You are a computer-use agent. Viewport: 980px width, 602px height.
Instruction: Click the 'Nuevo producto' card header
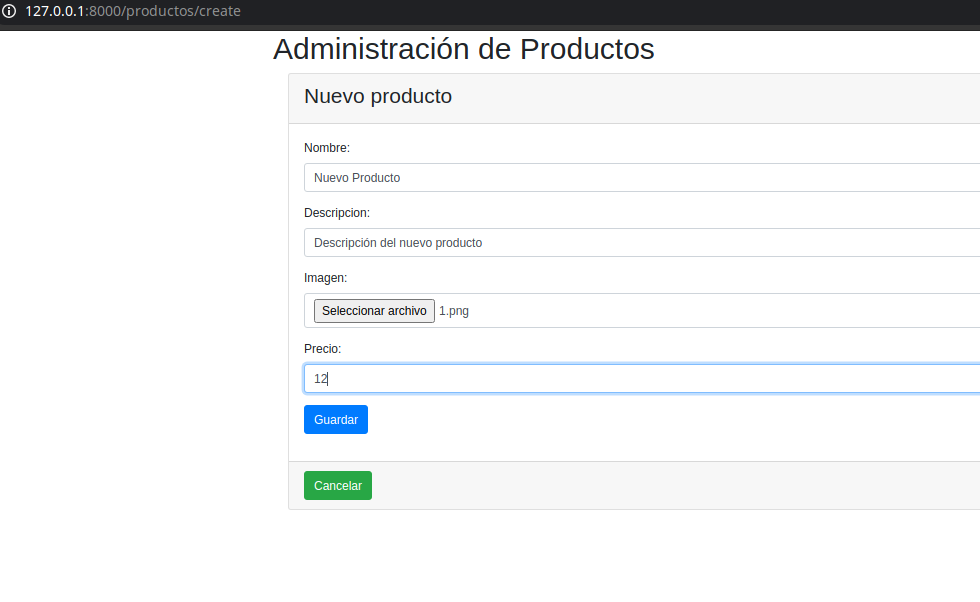pyautogui.click(x=377, y=97)
